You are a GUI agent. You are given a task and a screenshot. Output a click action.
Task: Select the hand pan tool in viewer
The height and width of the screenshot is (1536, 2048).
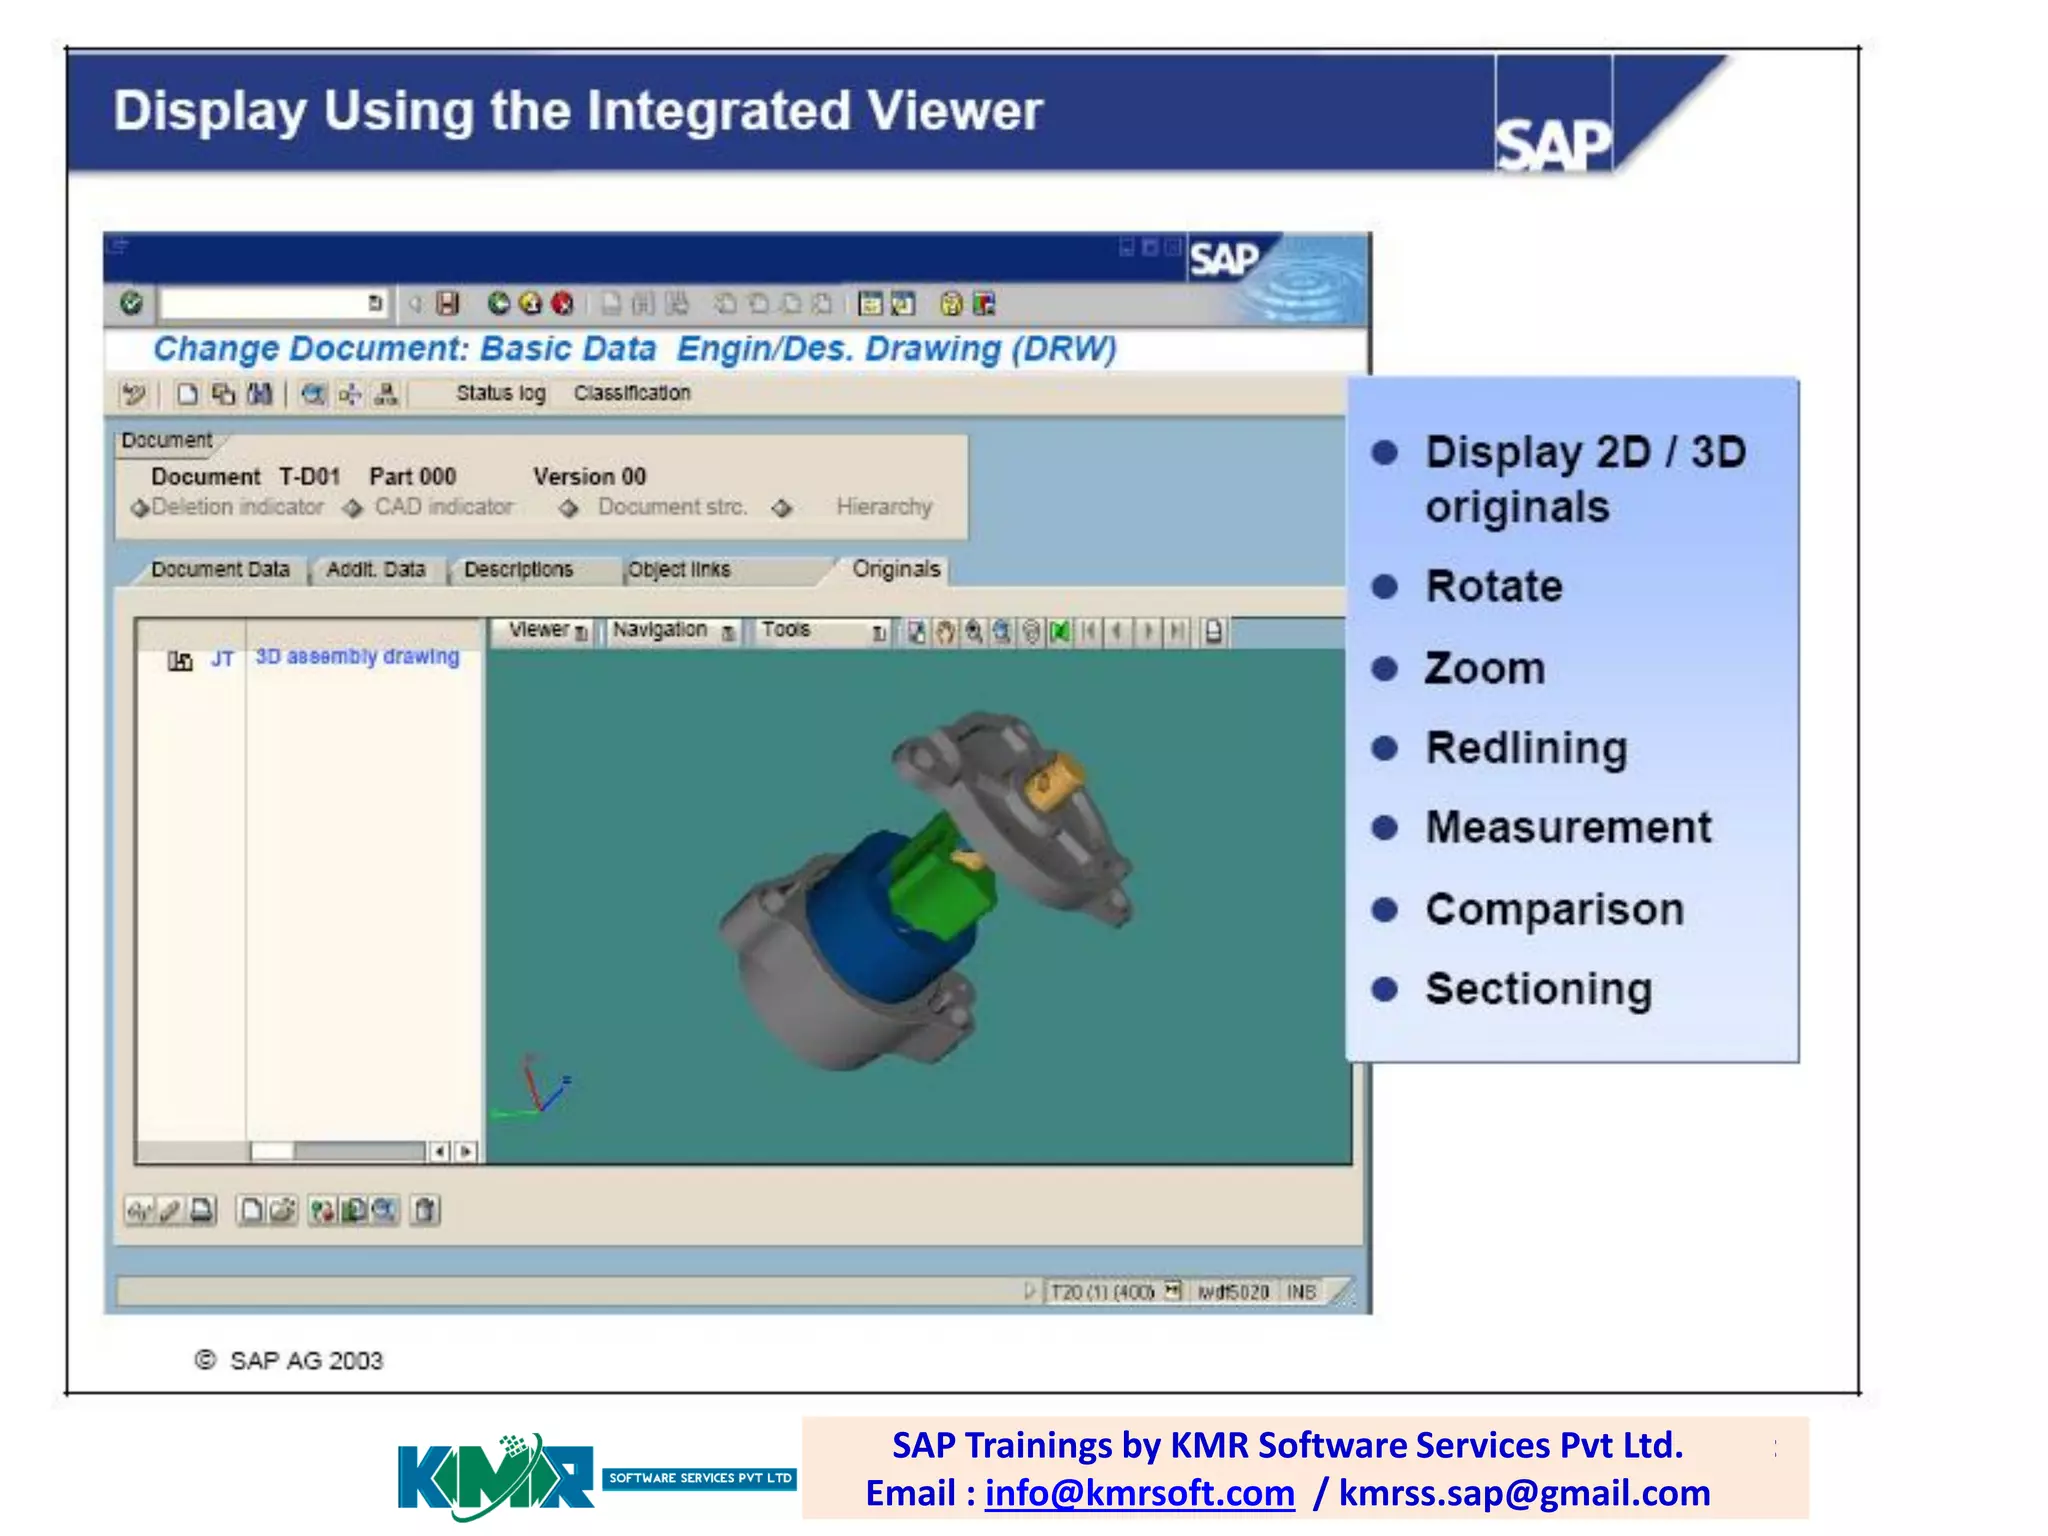tap(945, 632)
